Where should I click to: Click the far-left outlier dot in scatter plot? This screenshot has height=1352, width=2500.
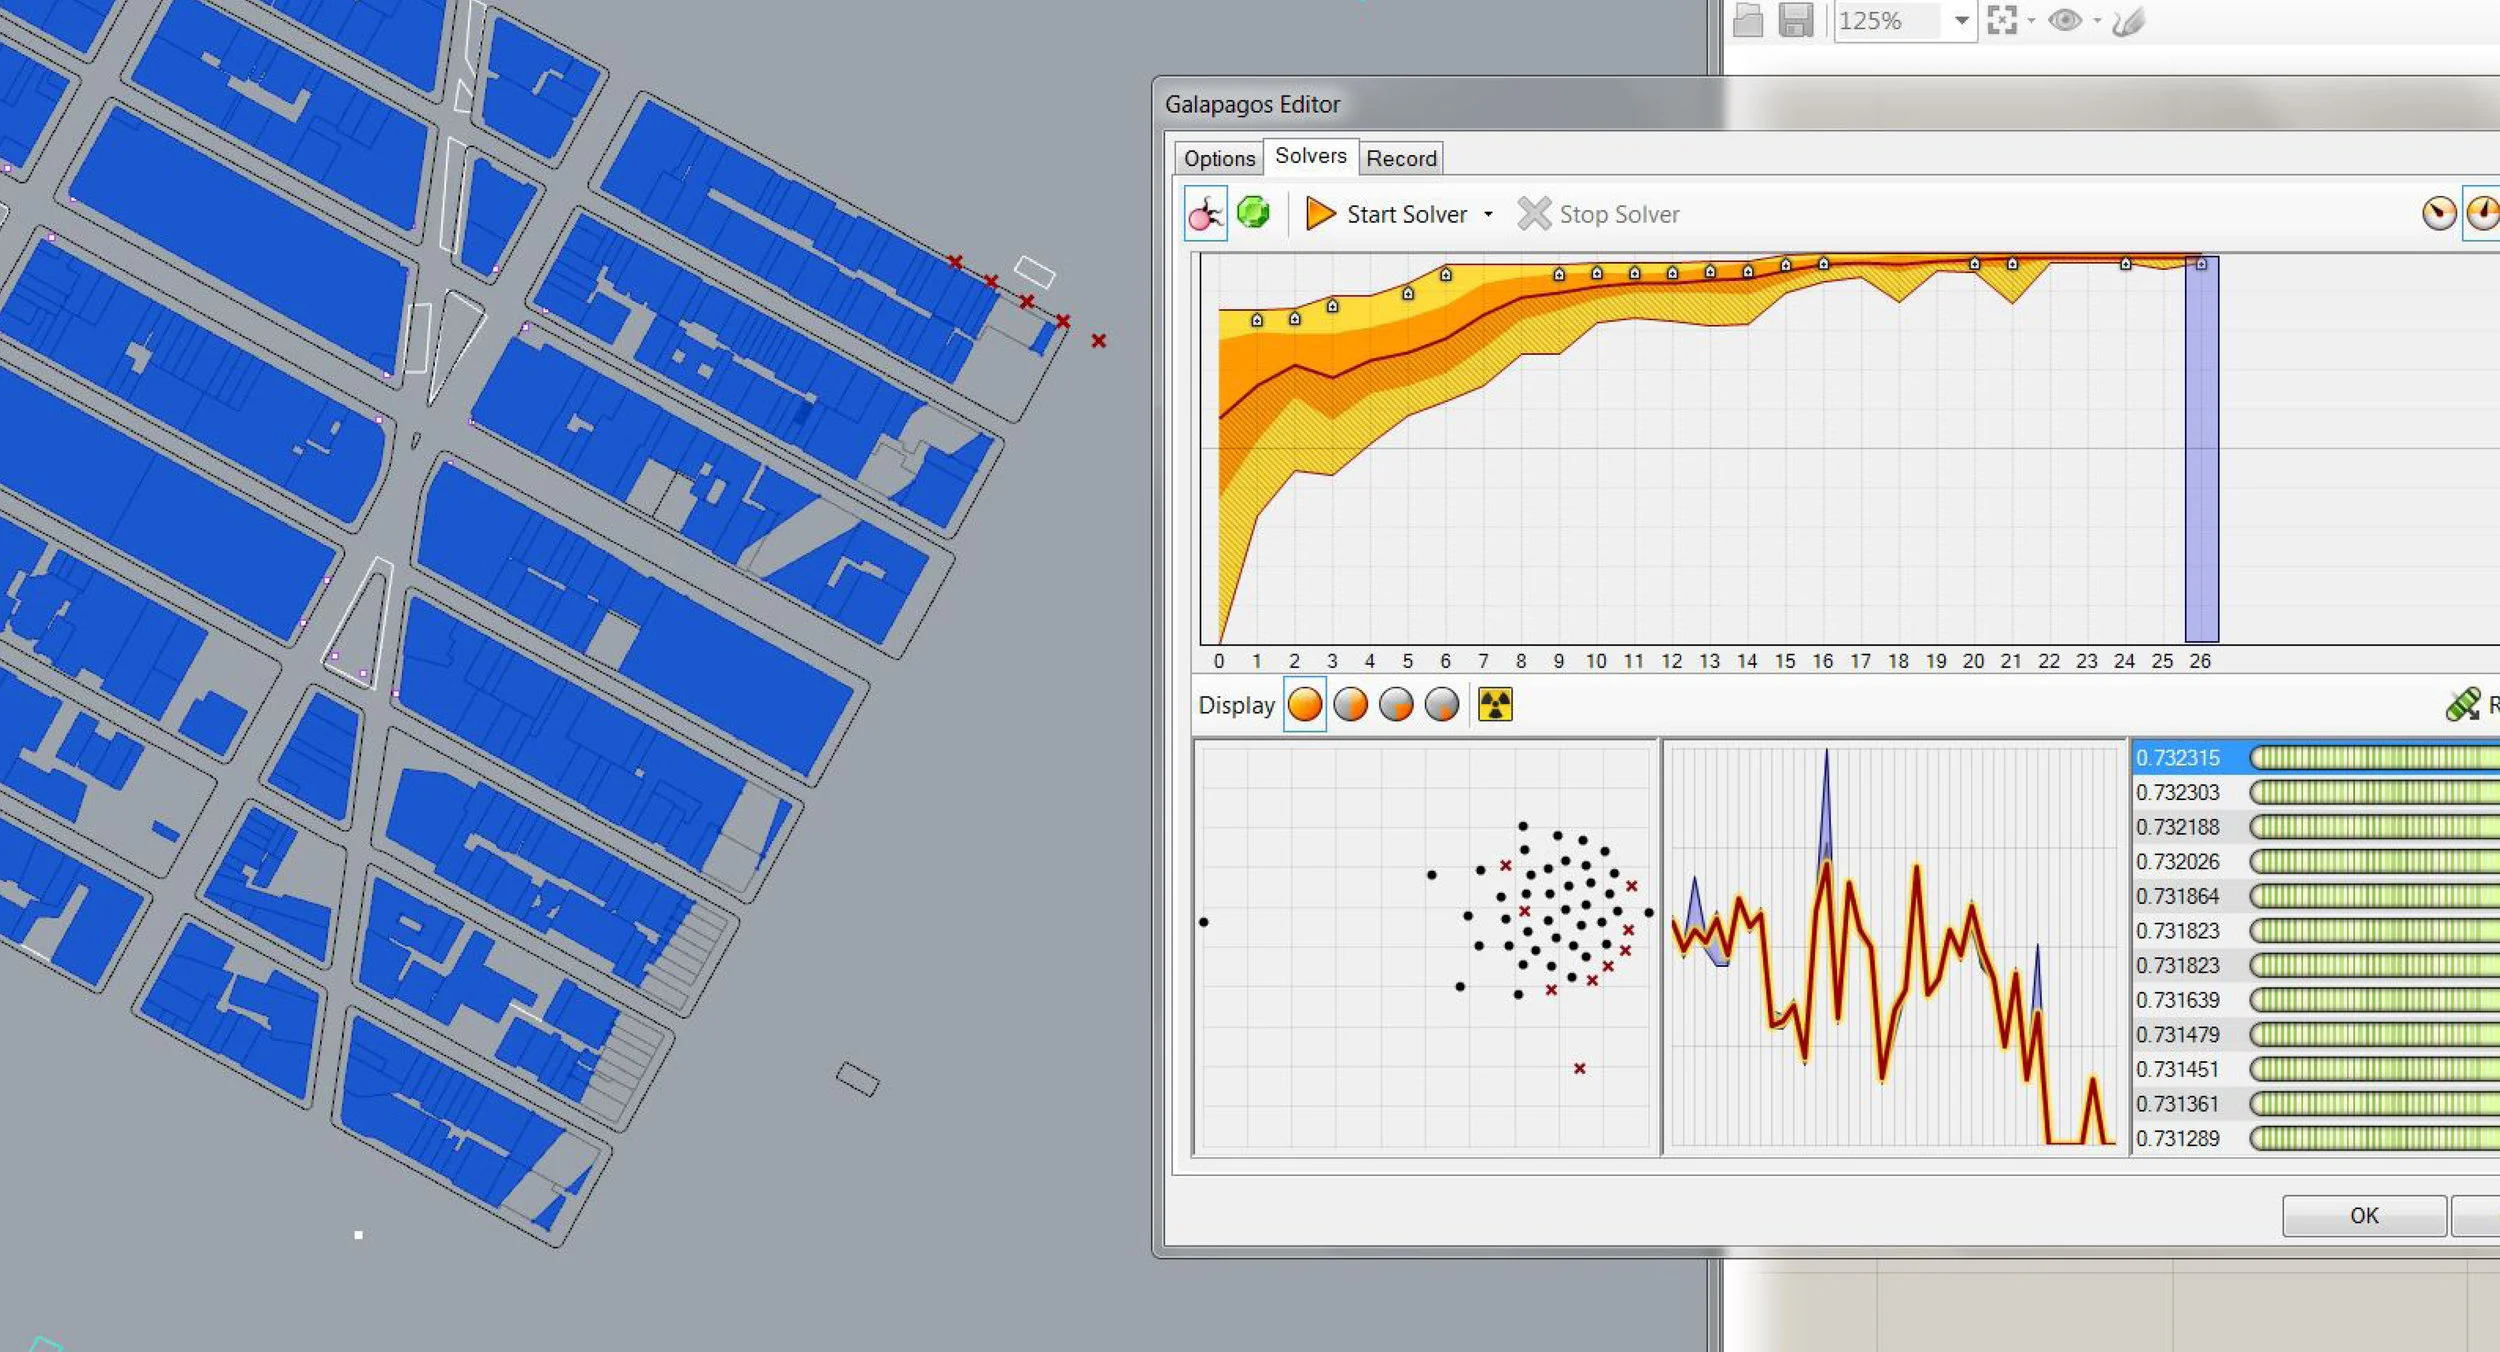point(1204,922)
